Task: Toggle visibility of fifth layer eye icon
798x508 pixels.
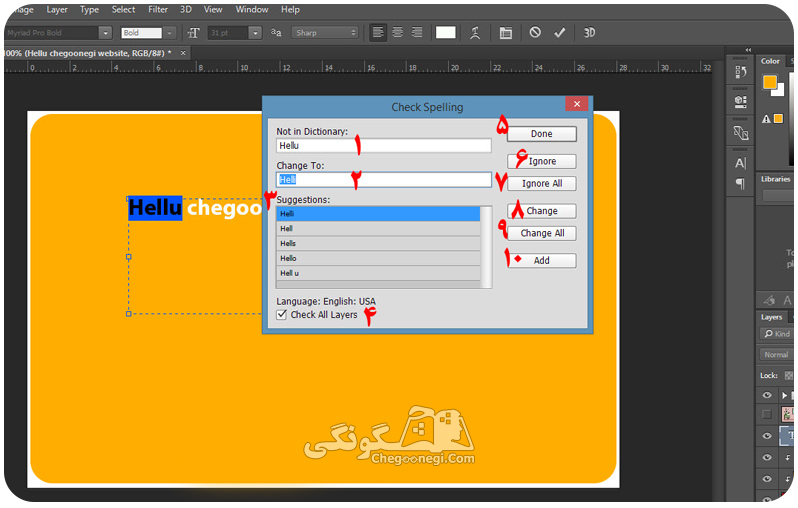Action: coord(767,479)
